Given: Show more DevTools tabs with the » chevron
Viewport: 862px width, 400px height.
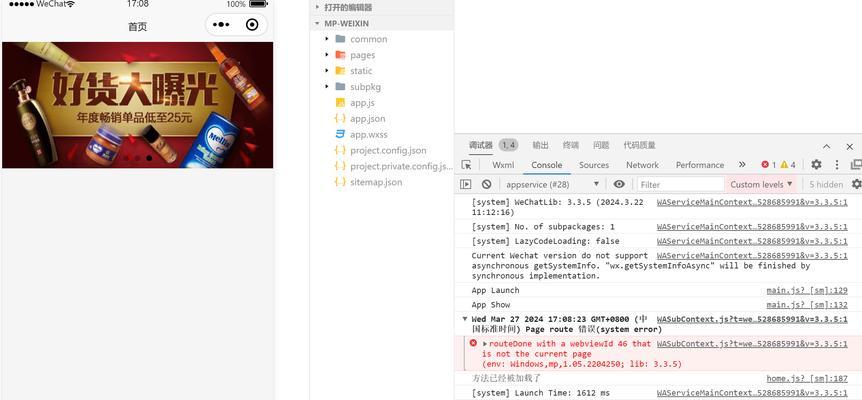Looking at the screenshot, I should [742, 165].
